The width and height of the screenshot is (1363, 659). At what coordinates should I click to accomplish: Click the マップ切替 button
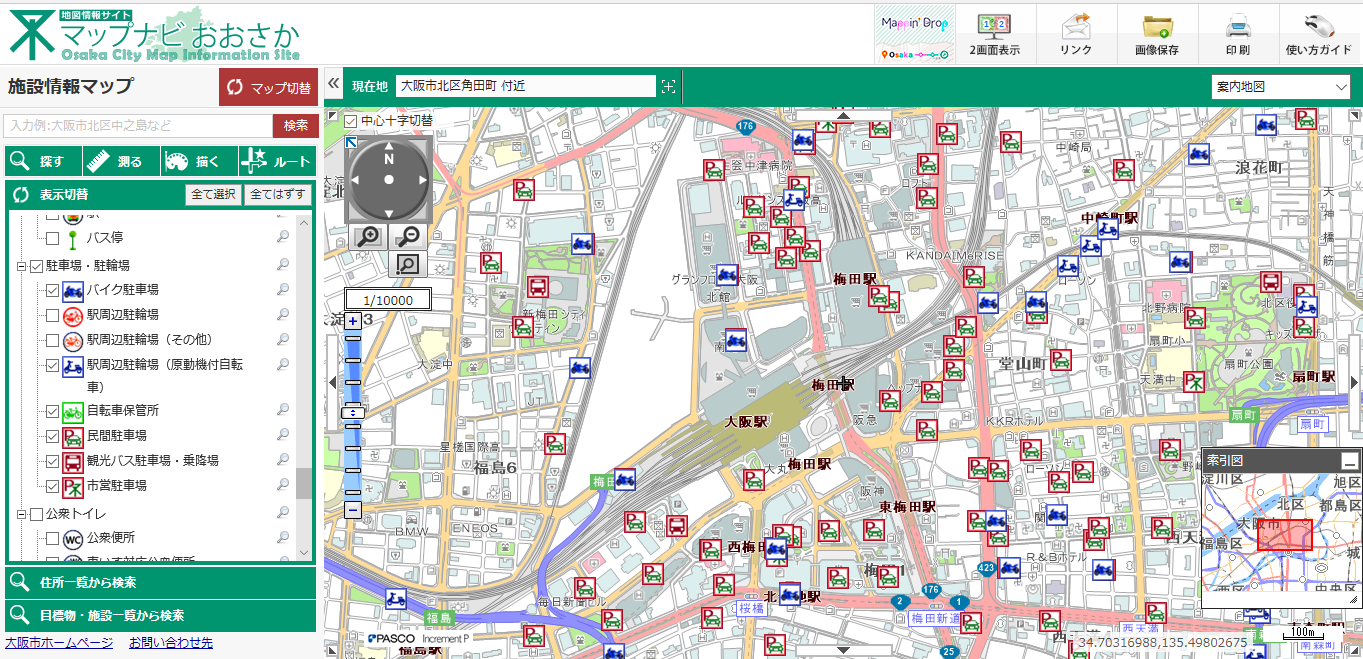tap(268, 87)
